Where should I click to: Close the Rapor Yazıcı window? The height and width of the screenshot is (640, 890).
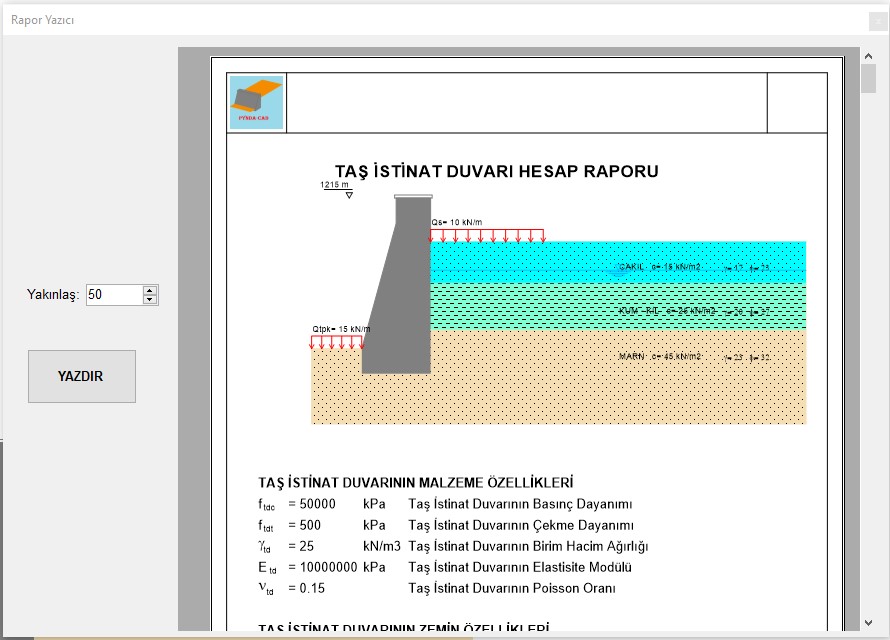(x=878, y=20)
